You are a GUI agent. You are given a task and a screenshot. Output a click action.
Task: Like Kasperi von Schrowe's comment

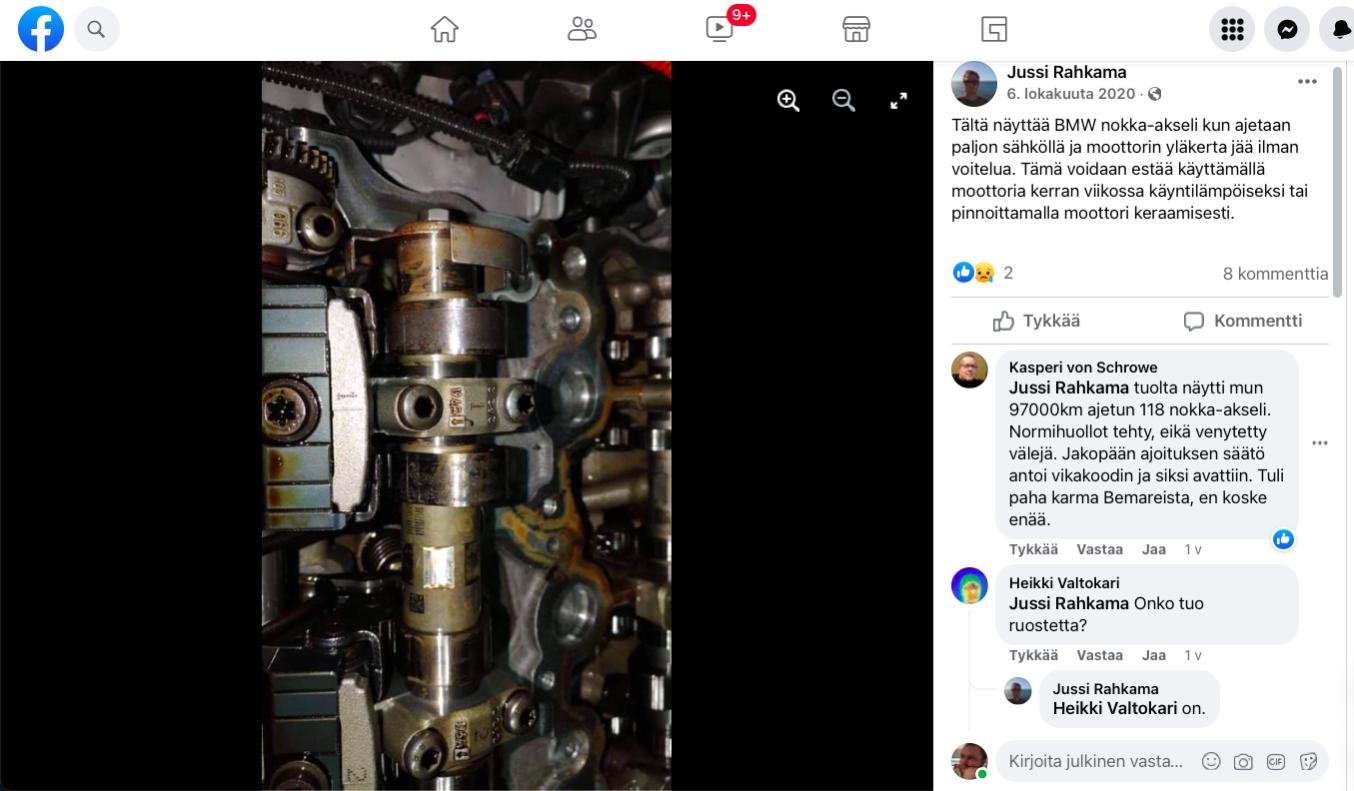click(x=1033, y=550)
